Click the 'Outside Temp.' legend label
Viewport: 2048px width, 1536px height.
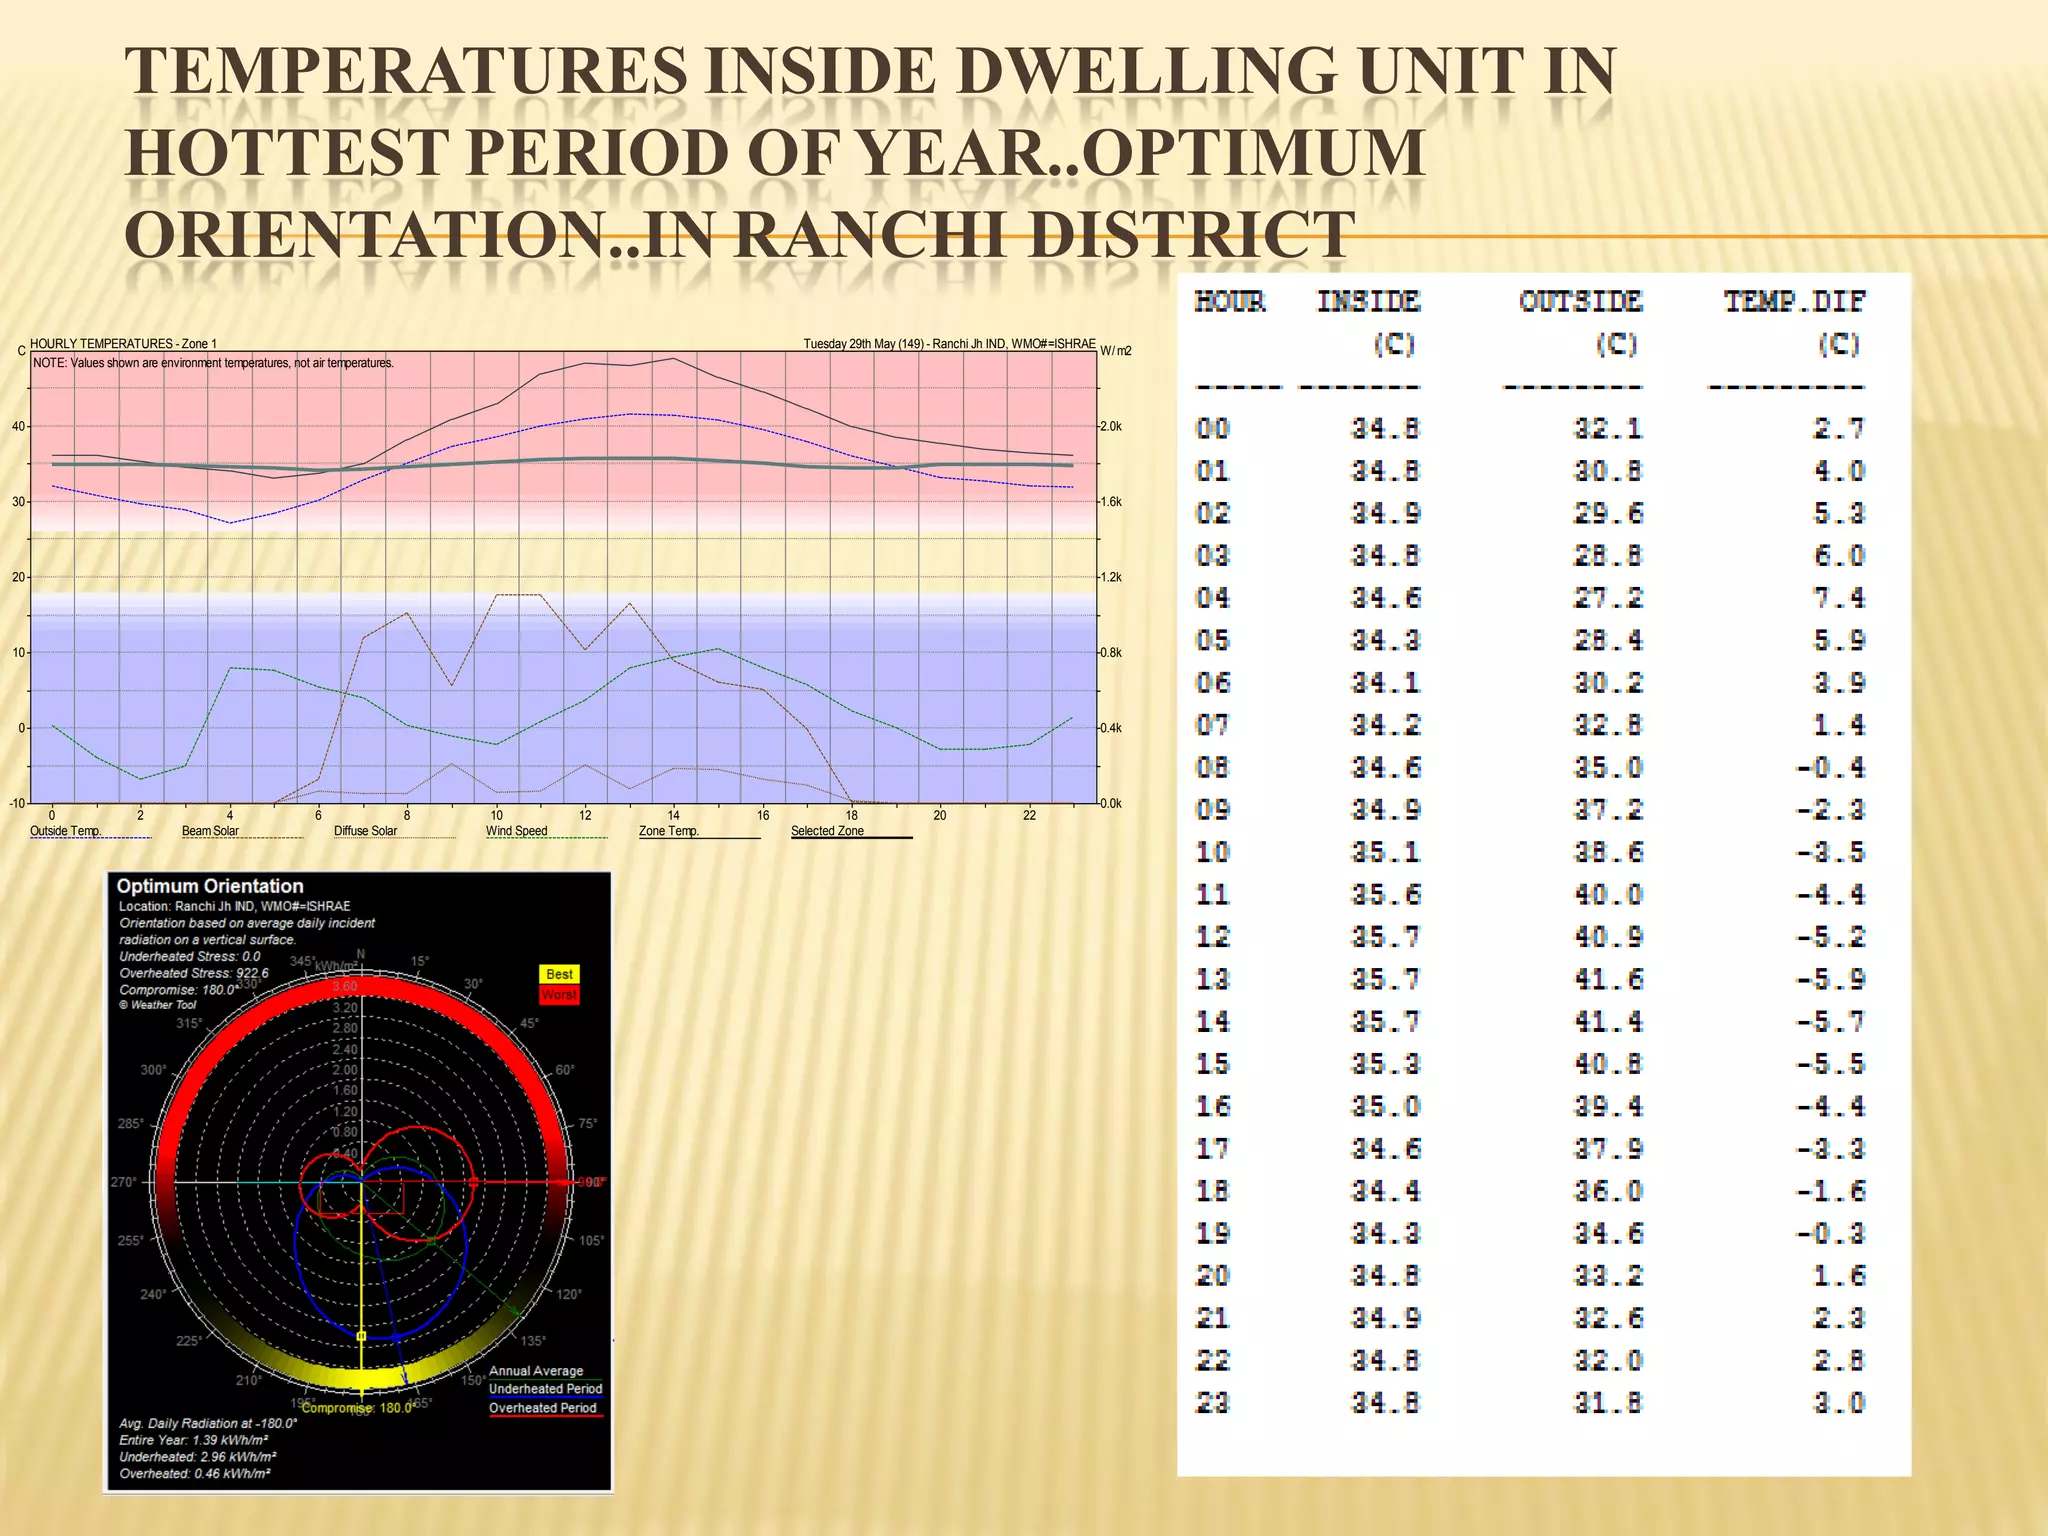(x=66, y=831)
